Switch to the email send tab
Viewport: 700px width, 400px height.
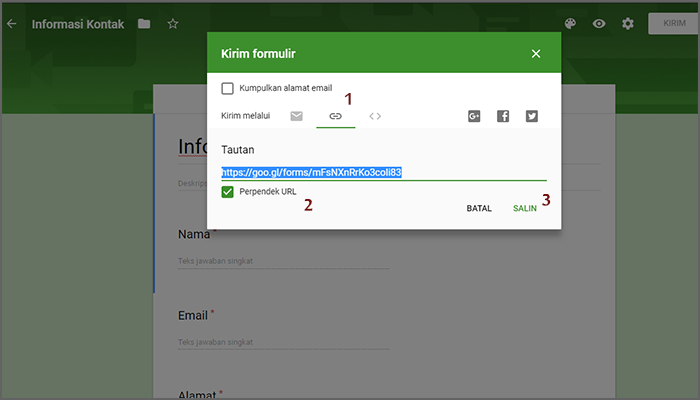pos(296,116)
